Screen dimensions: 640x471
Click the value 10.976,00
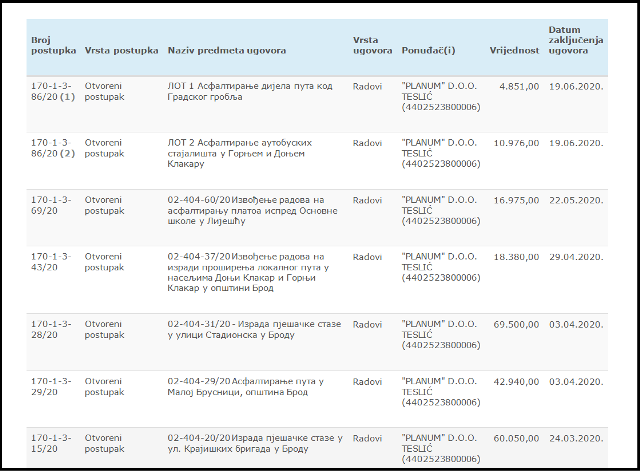point(516,143)
